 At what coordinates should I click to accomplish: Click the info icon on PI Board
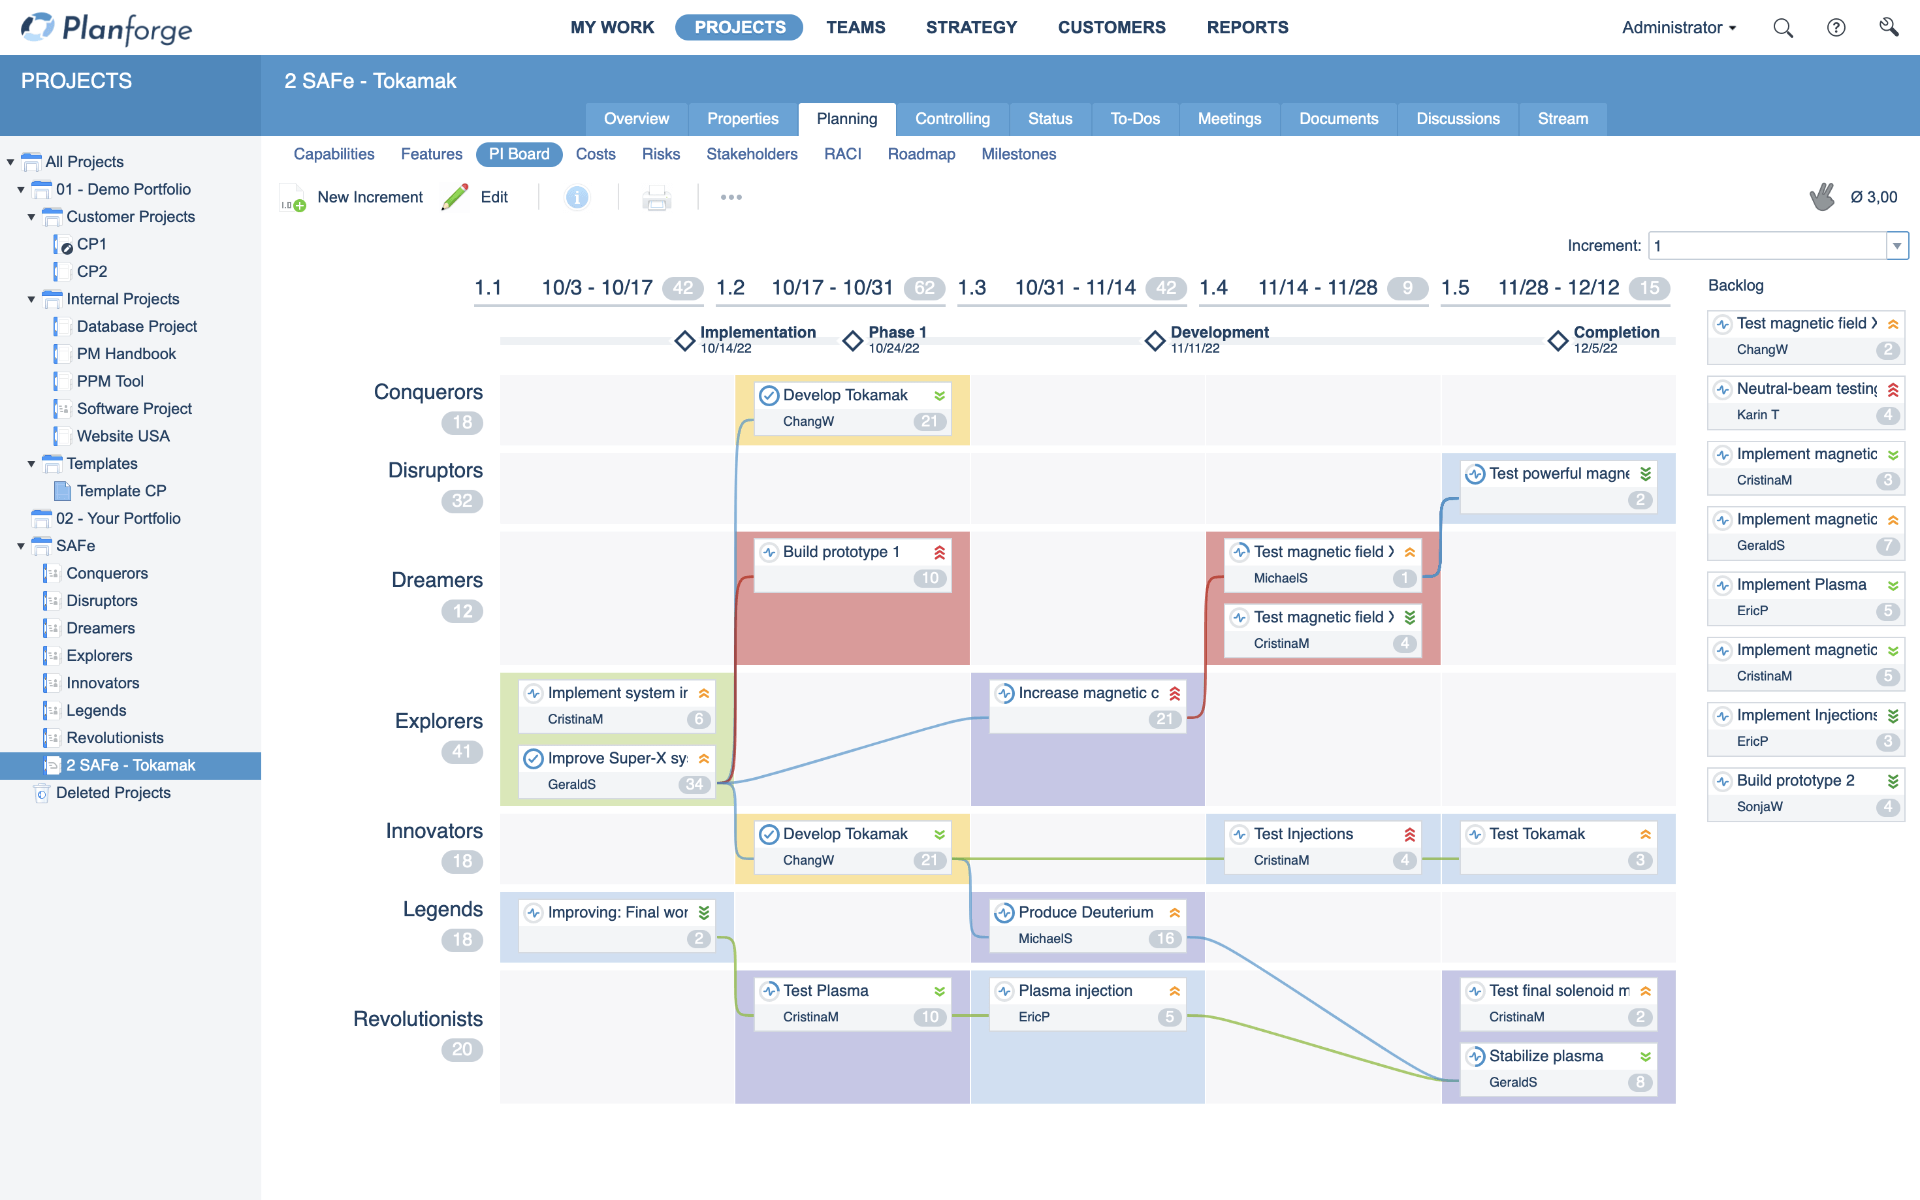(x=576, y=196)
